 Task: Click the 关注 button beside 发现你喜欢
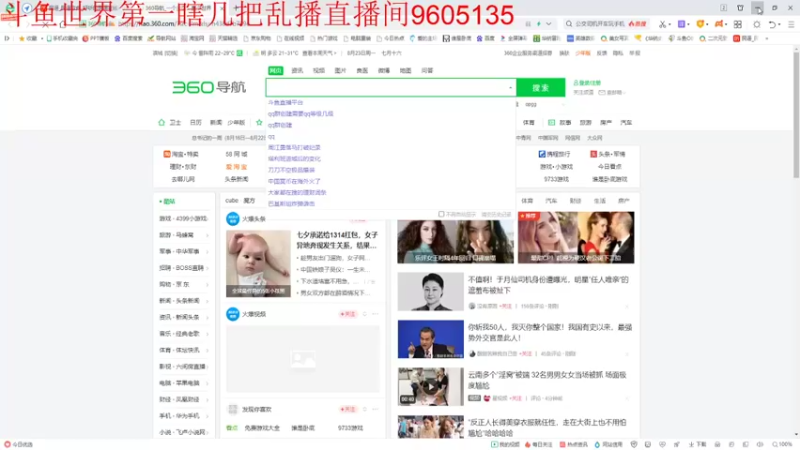[x=348, y=409]
